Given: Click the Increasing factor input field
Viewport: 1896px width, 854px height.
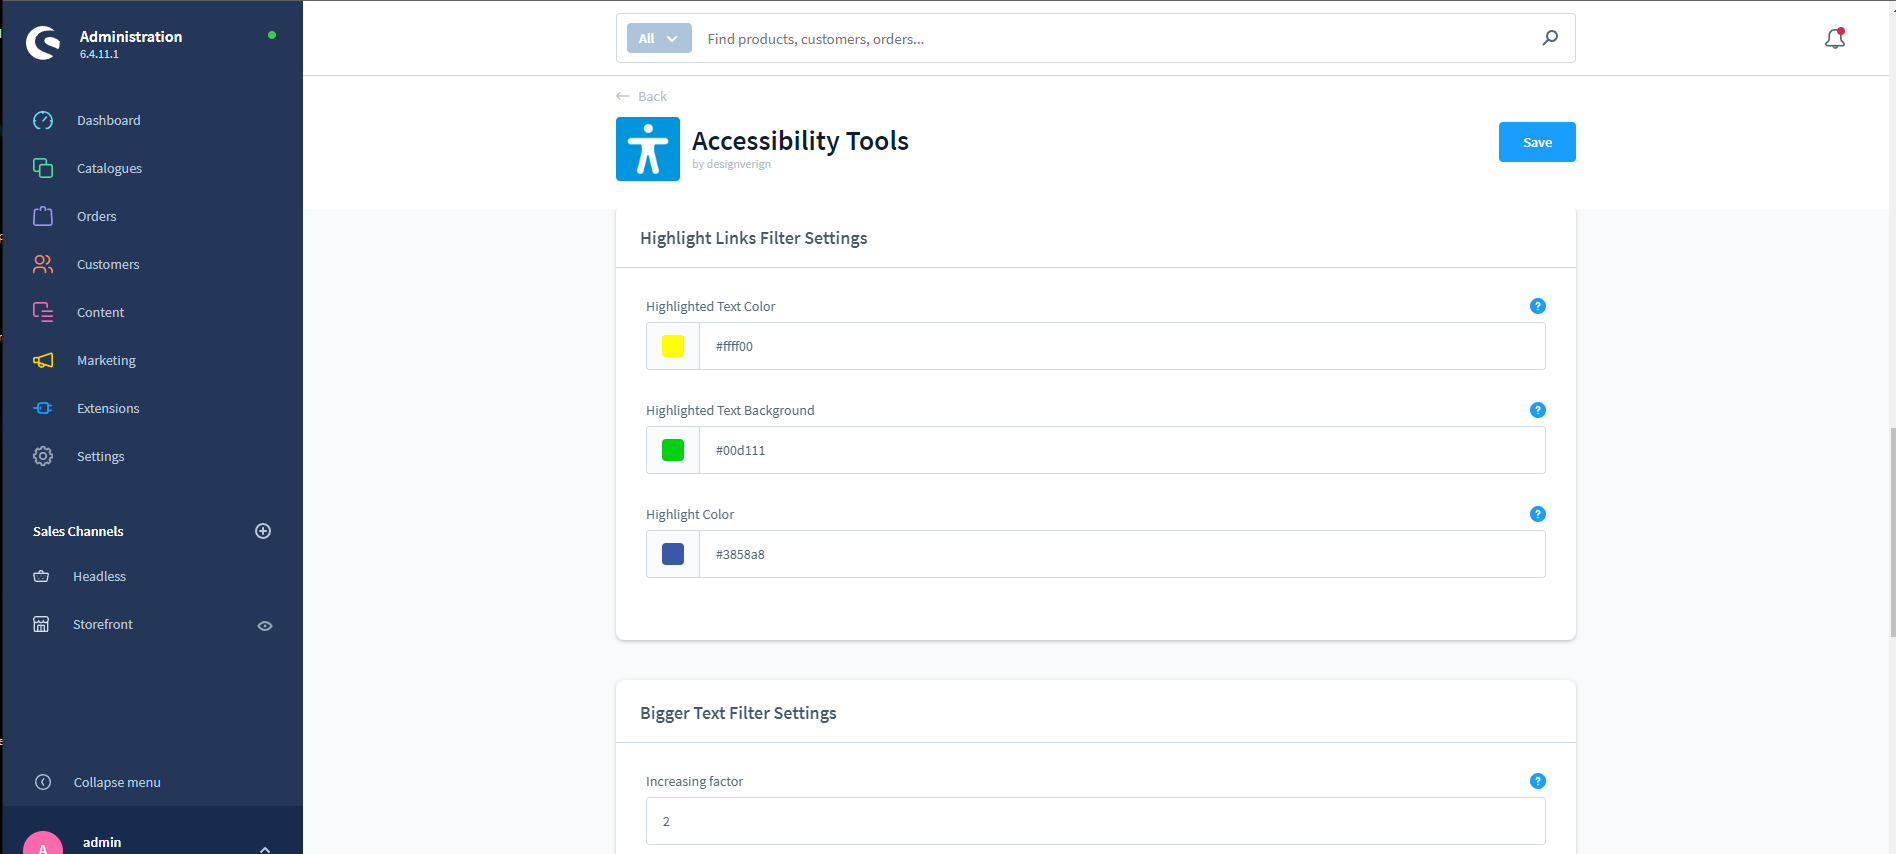Looking at the screenshot, I should coord(1096,821).
